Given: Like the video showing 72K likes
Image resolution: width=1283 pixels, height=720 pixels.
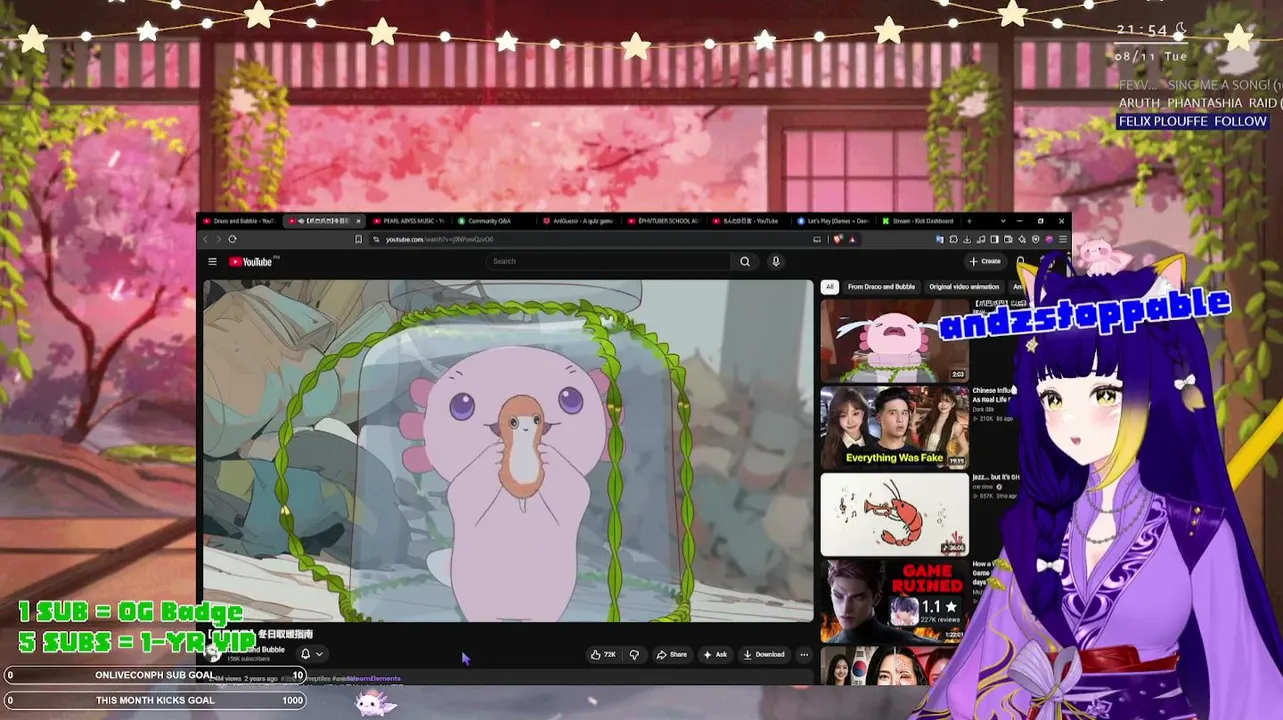Looking at the screenshot, I should (x=604, y=655).
